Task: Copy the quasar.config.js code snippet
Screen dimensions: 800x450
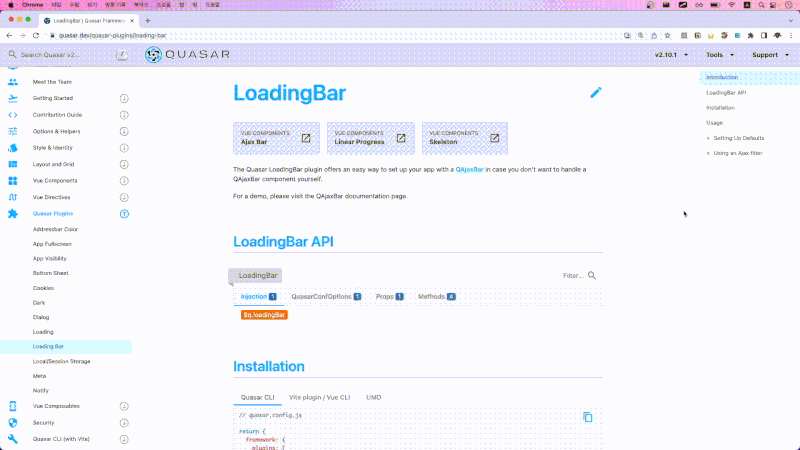Action: coord(588,417)
